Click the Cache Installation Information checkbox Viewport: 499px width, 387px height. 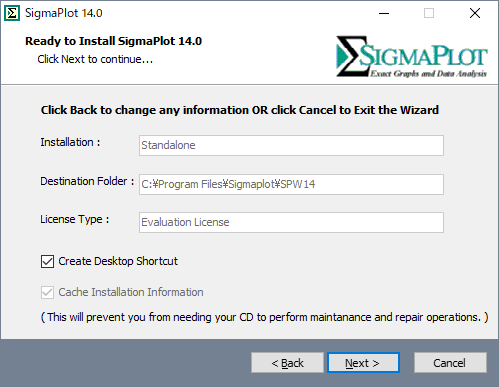47,292
